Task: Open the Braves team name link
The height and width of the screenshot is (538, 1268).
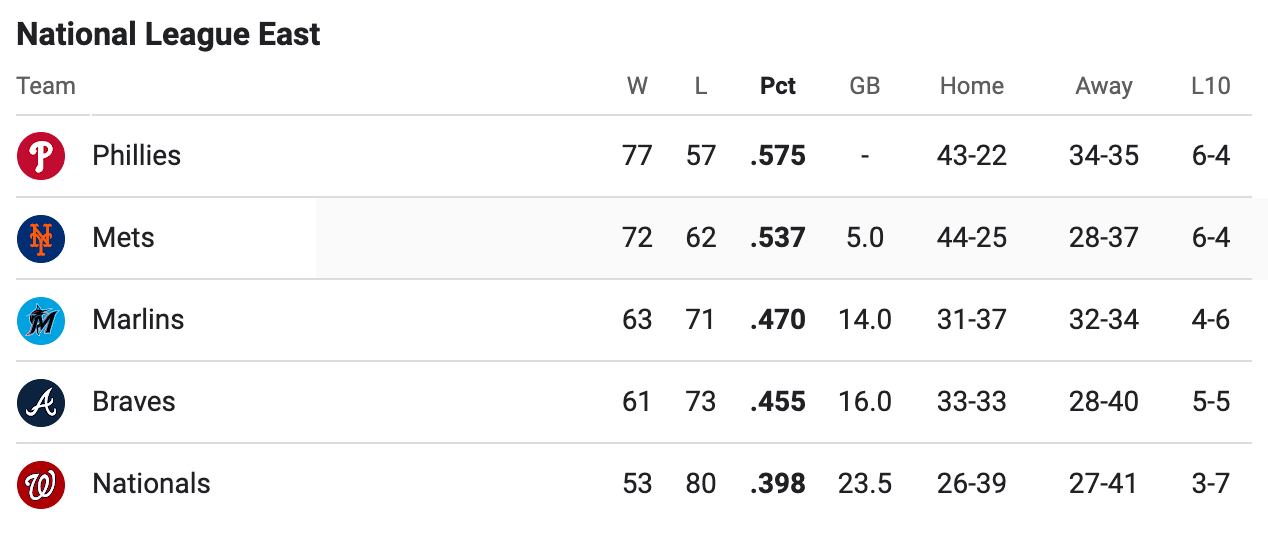Action: coord(134,402)
